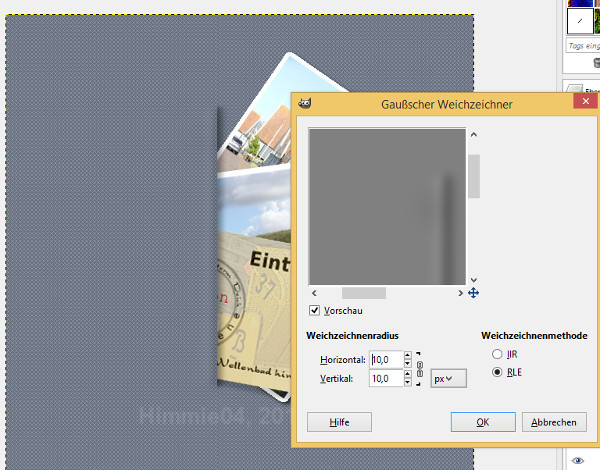
Task: Click the trash icon below the tags field
Action: tap(597, 62)
